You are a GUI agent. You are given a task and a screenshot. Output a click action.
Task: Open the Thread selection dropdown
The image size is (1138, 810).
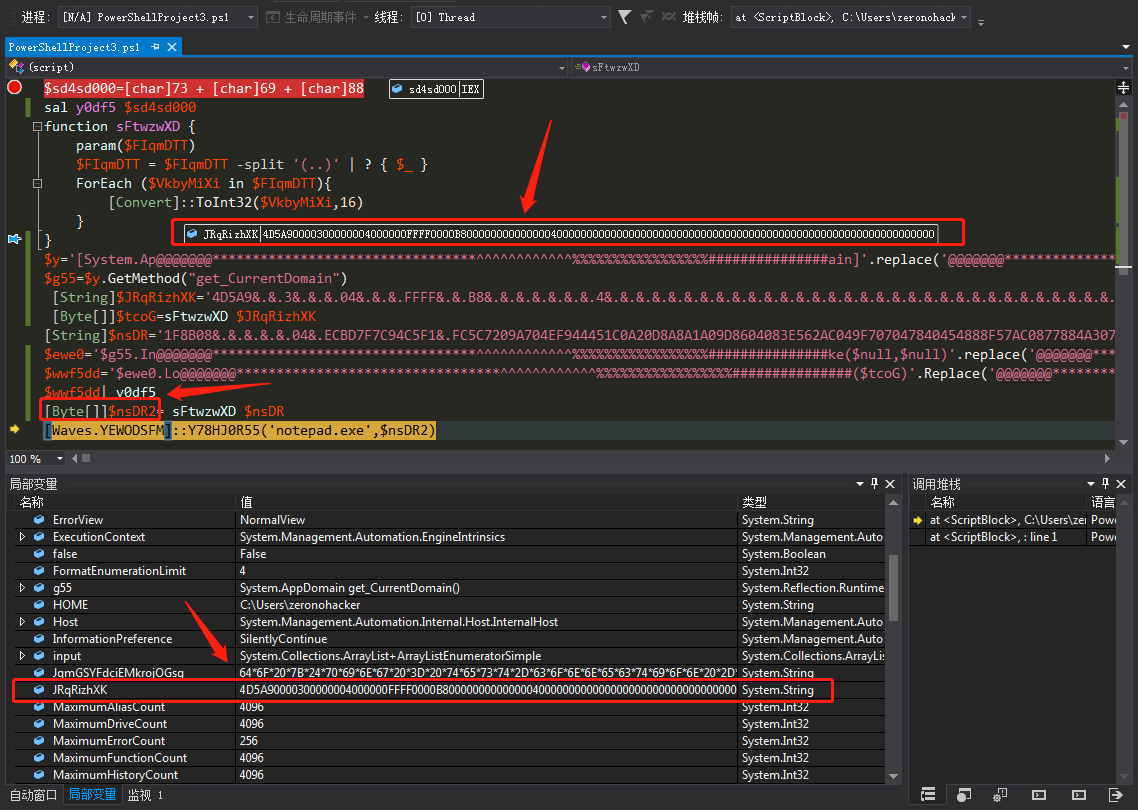(510, 17)
